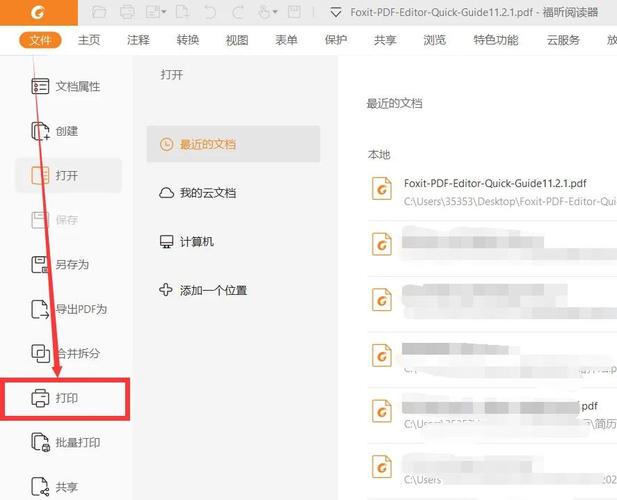Open Foxit-PDF-Editor-Quick-Guide11.2.1.pdf recent file
The image size is (617, 500).
coord(492,193)
